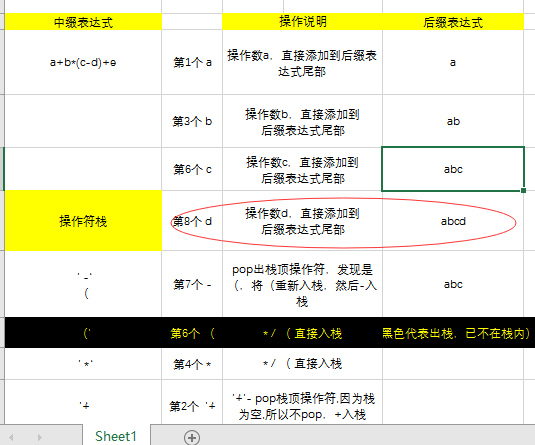The height and width of the screenshot is (445, 535).
Task: Select the '操作数b' description cell
Action: (302, 121)
